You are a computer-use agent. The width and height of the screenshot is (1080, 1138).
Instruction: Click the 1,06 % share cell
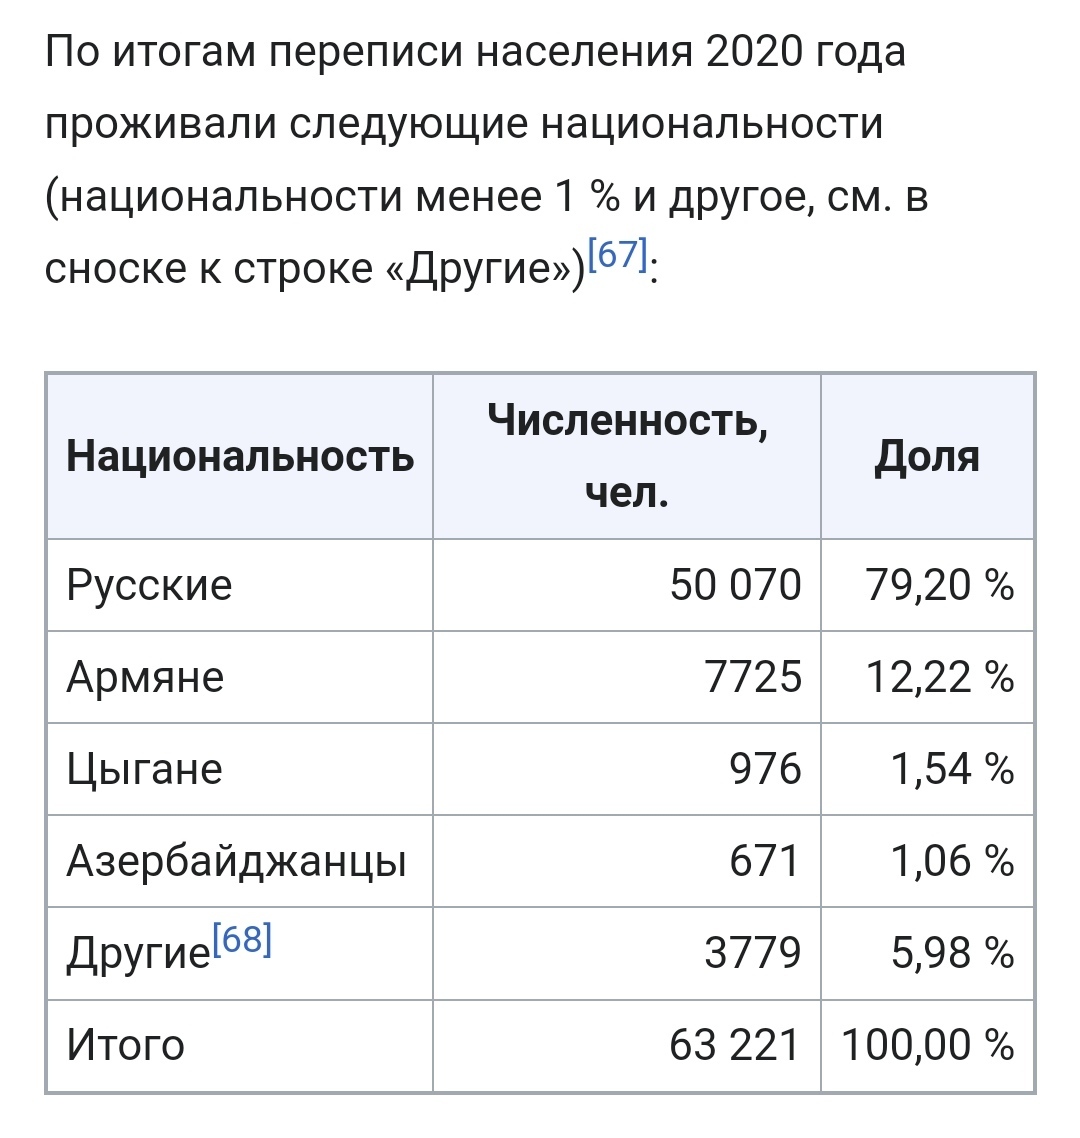click(x=952, y=862)
